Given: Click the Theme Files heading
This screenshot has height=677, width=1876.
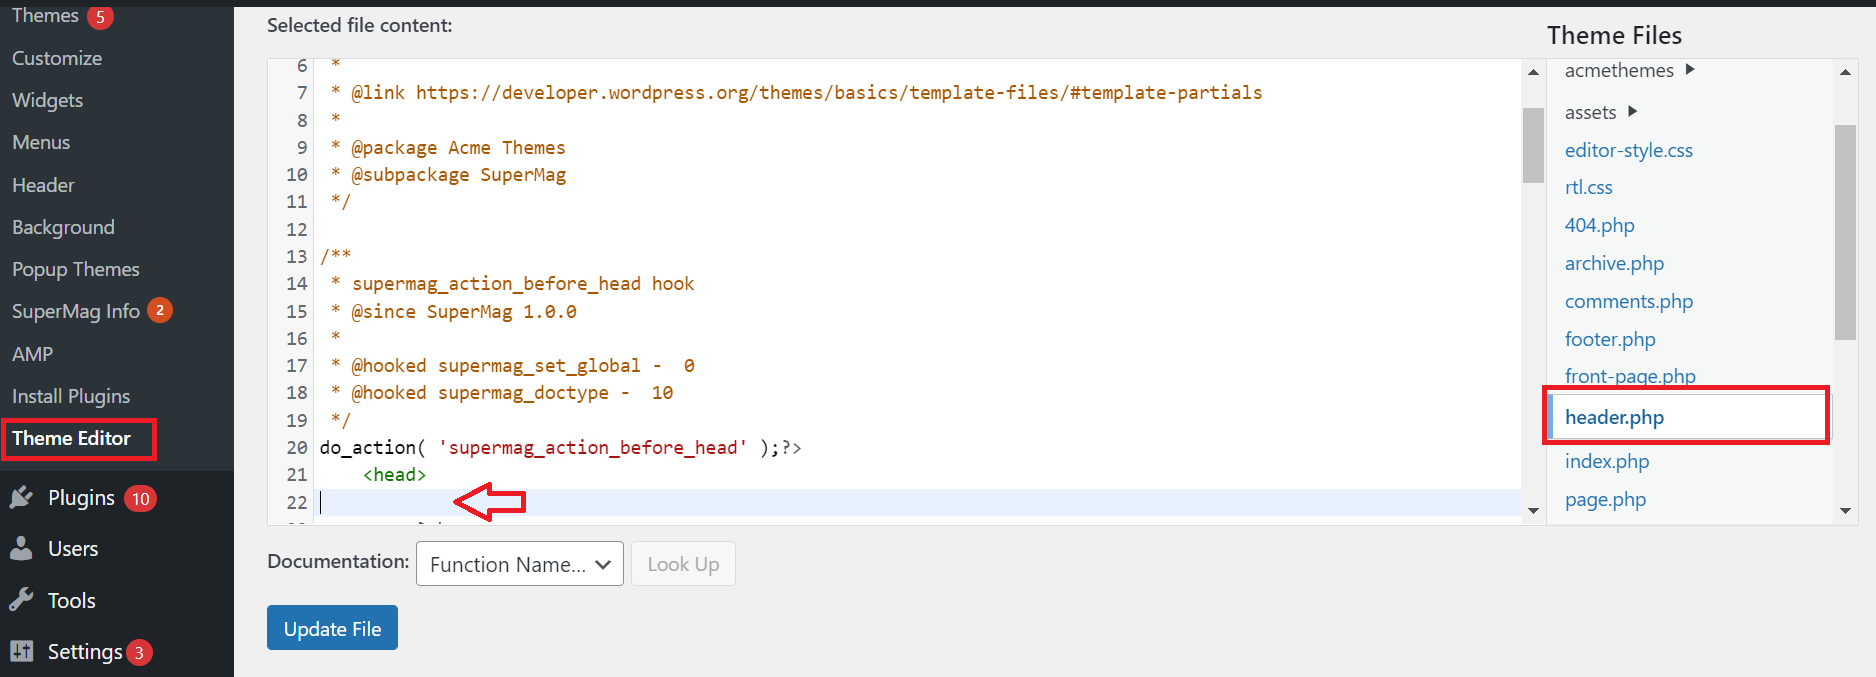Looking at the screenshot, I should [1614, 35].
